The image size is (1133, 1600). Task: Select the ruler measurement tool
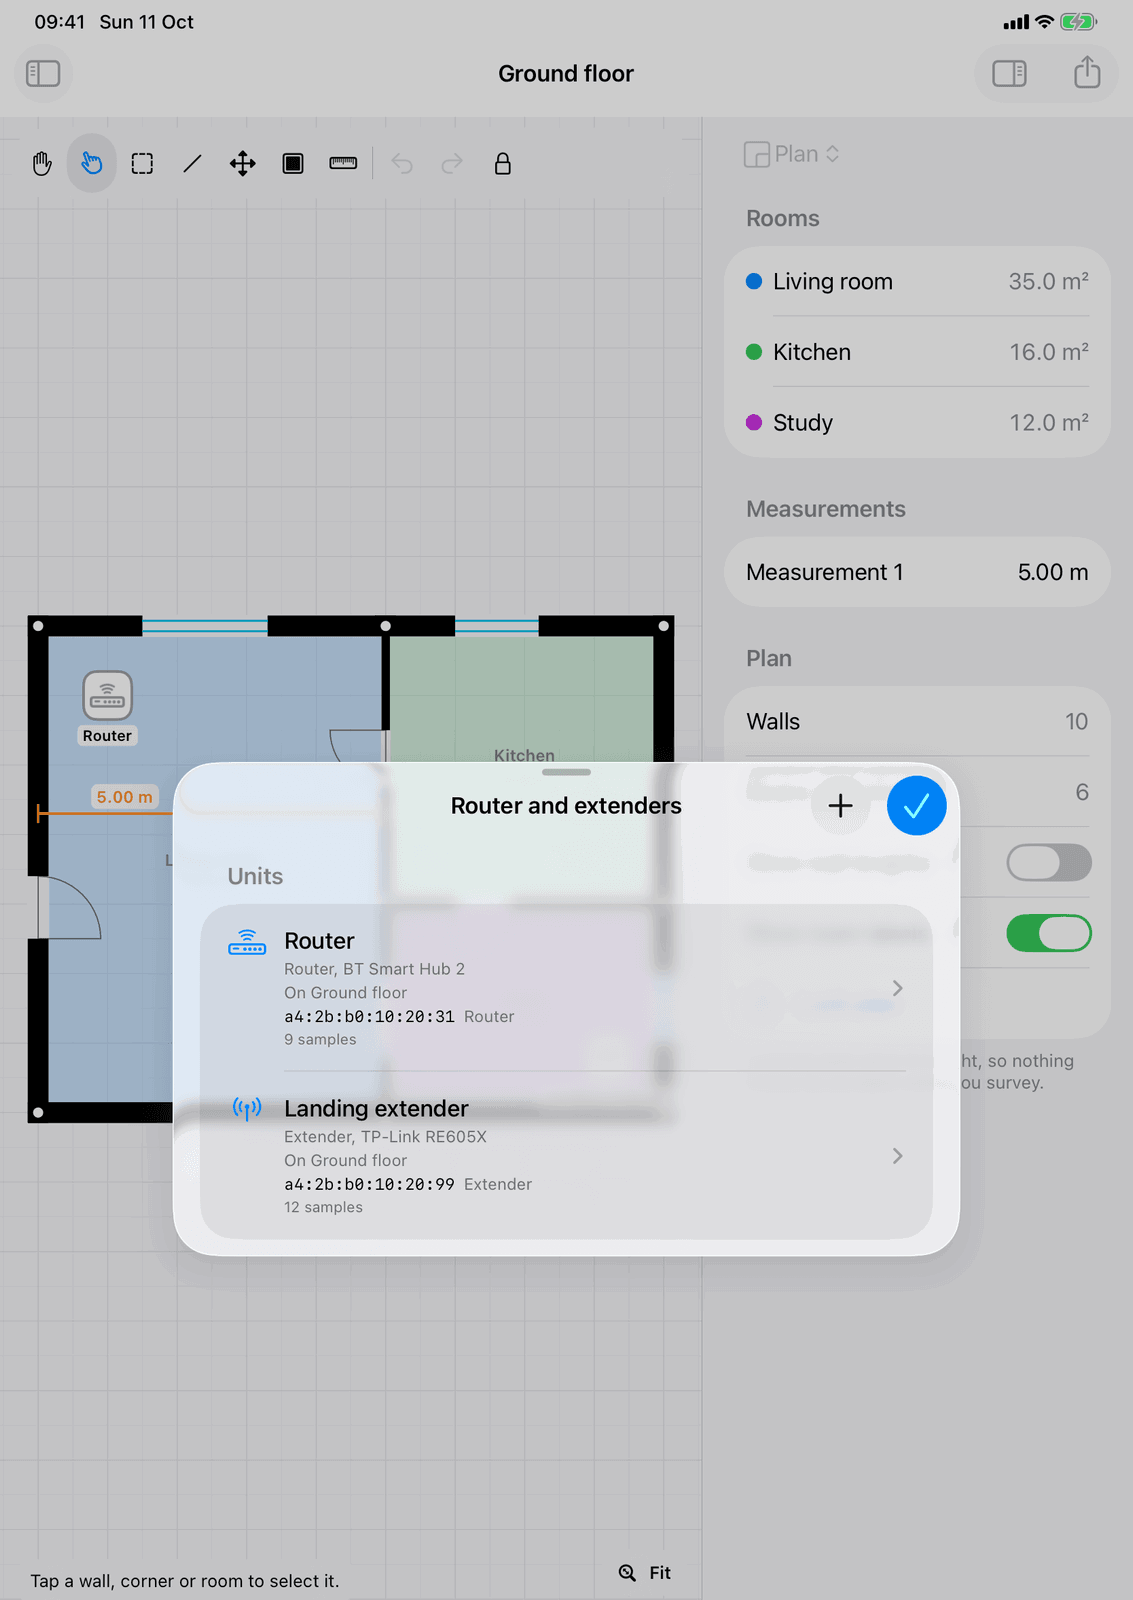tap(343, 163)
